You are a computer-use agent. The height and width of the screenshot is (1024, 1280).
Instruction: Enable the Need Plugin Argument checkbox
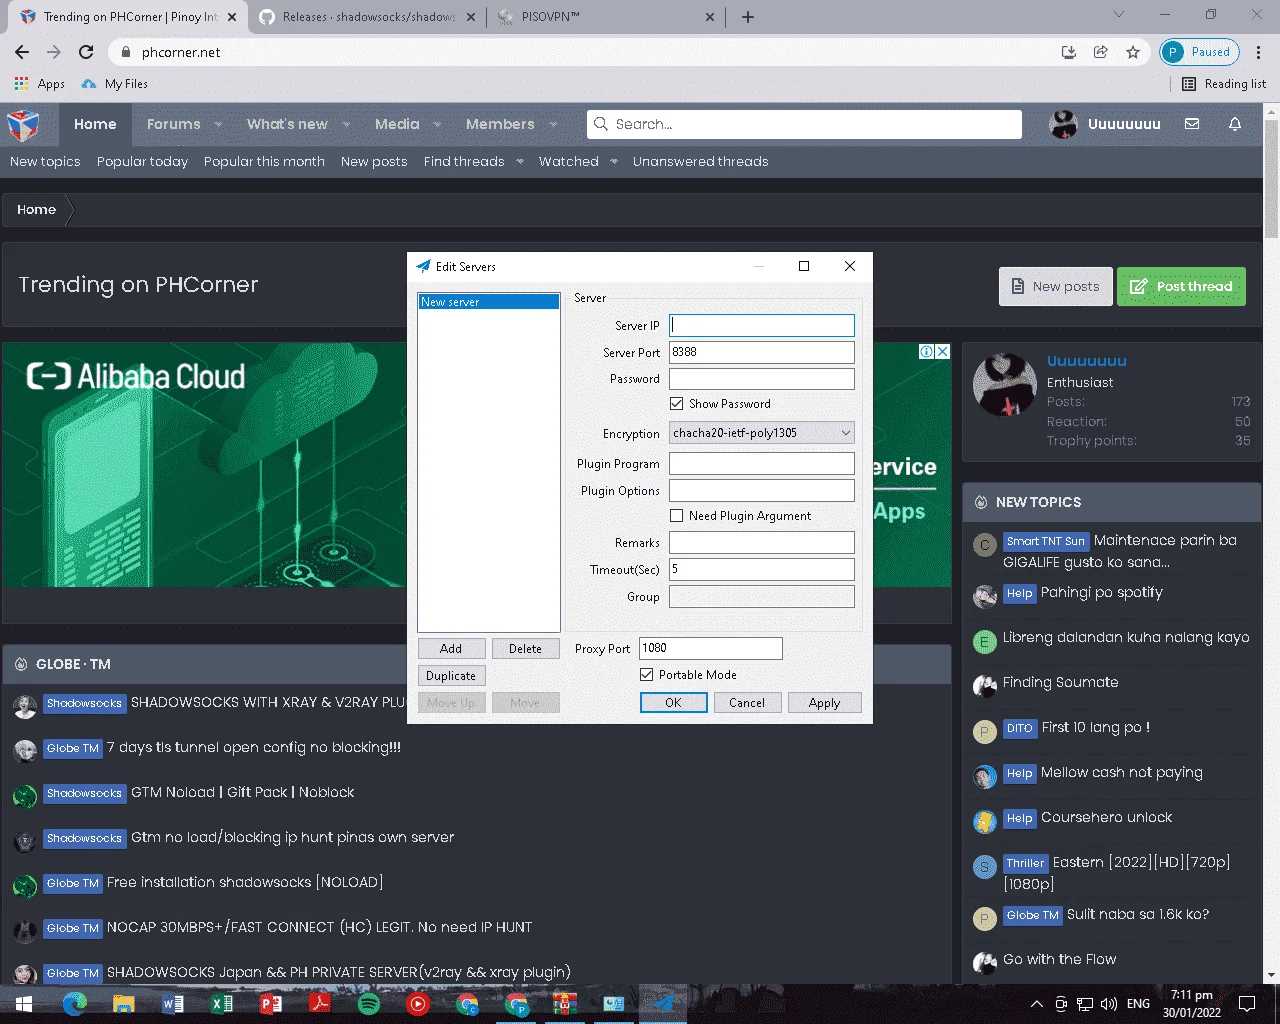tap(677, 515)
